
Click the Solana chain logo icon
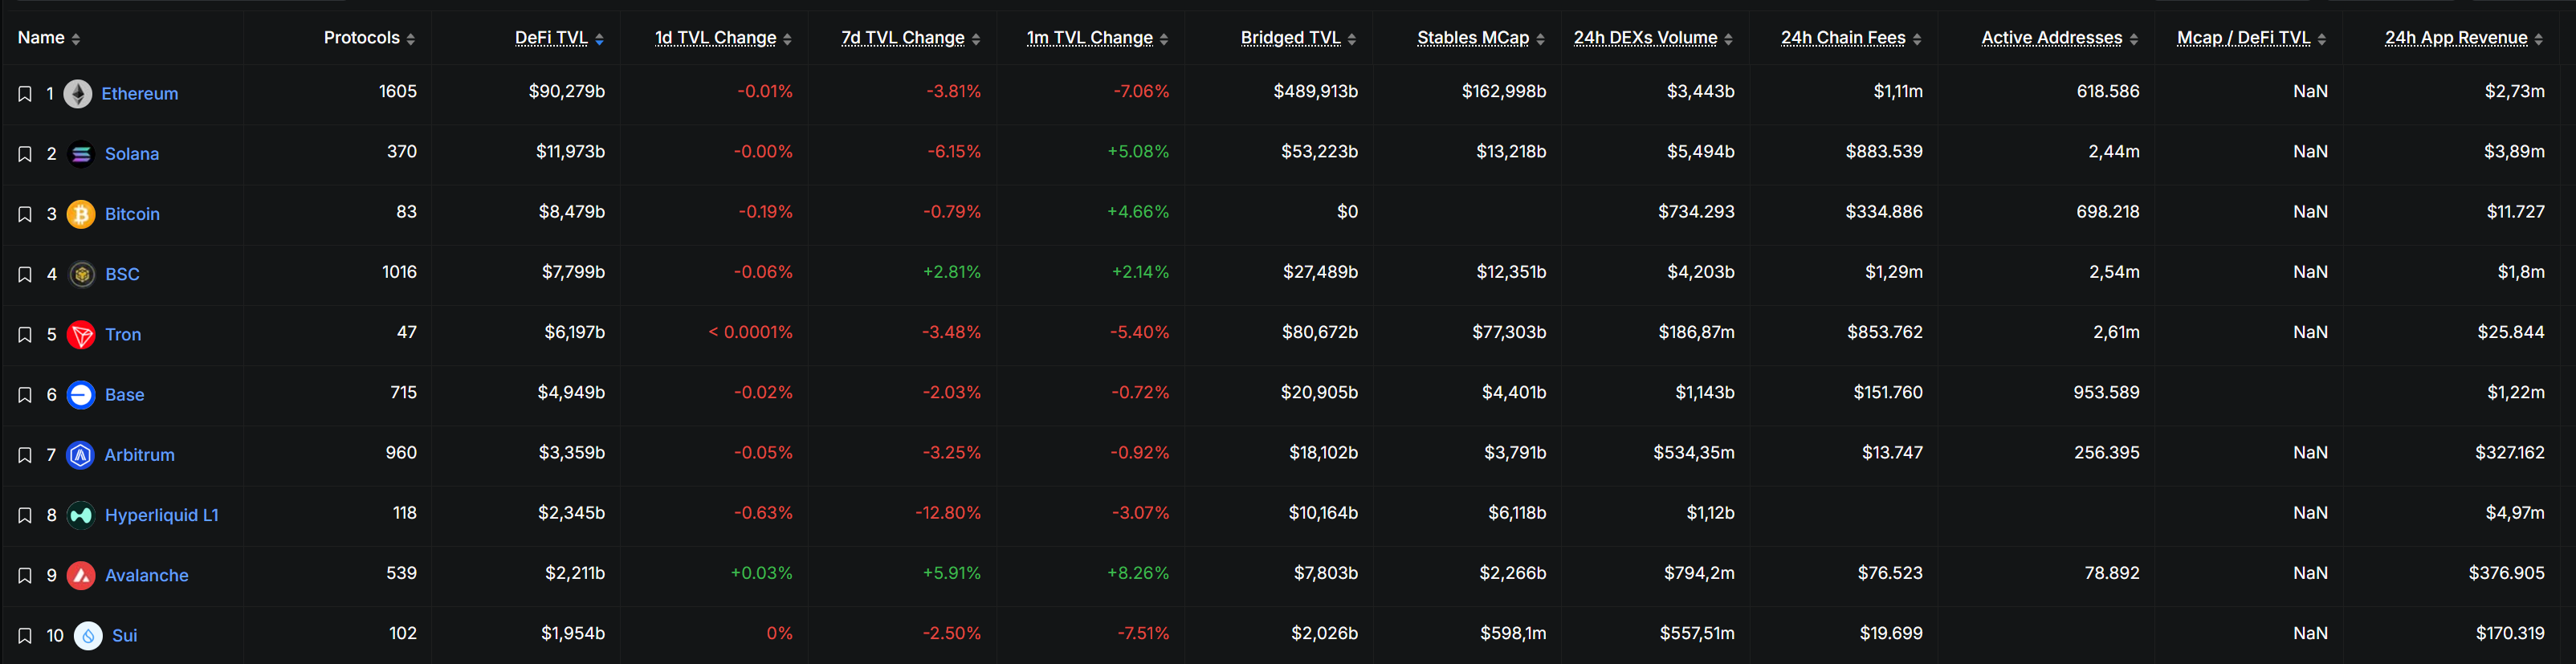[x=81, y=154]
